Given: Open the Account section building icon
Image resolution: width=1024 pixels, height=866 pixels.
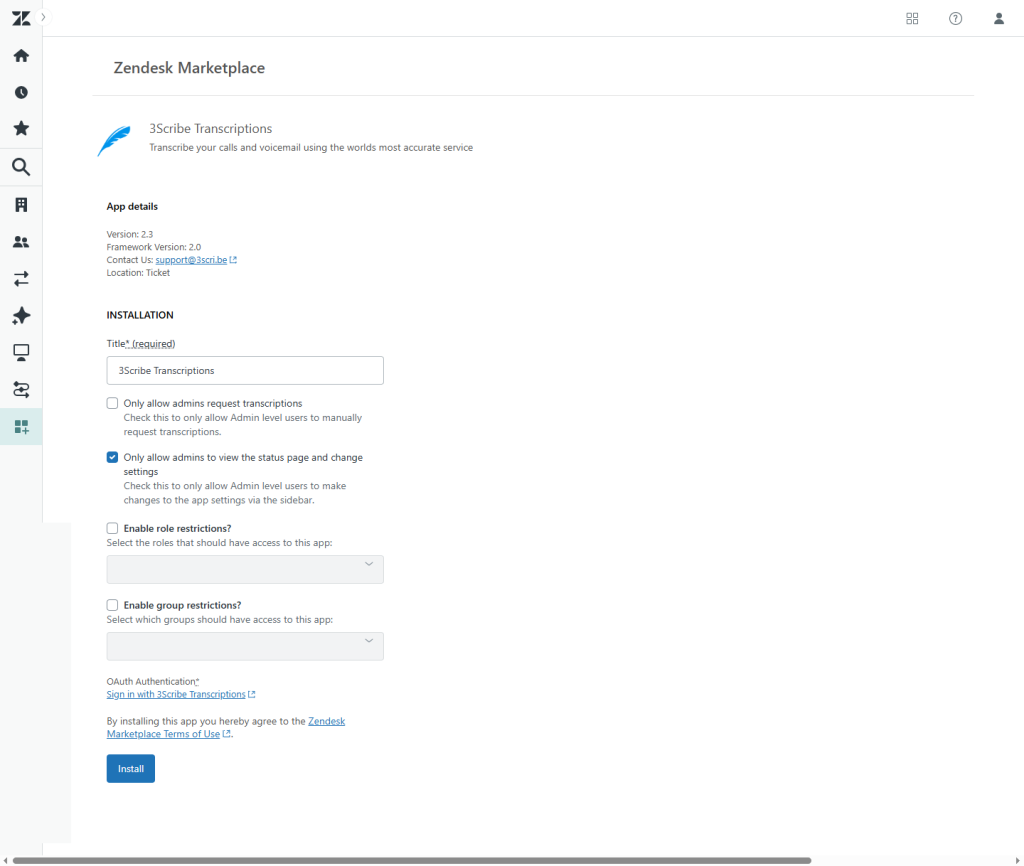Looking at the screenshot, I should pyautogui.click(x=21, y=204).
